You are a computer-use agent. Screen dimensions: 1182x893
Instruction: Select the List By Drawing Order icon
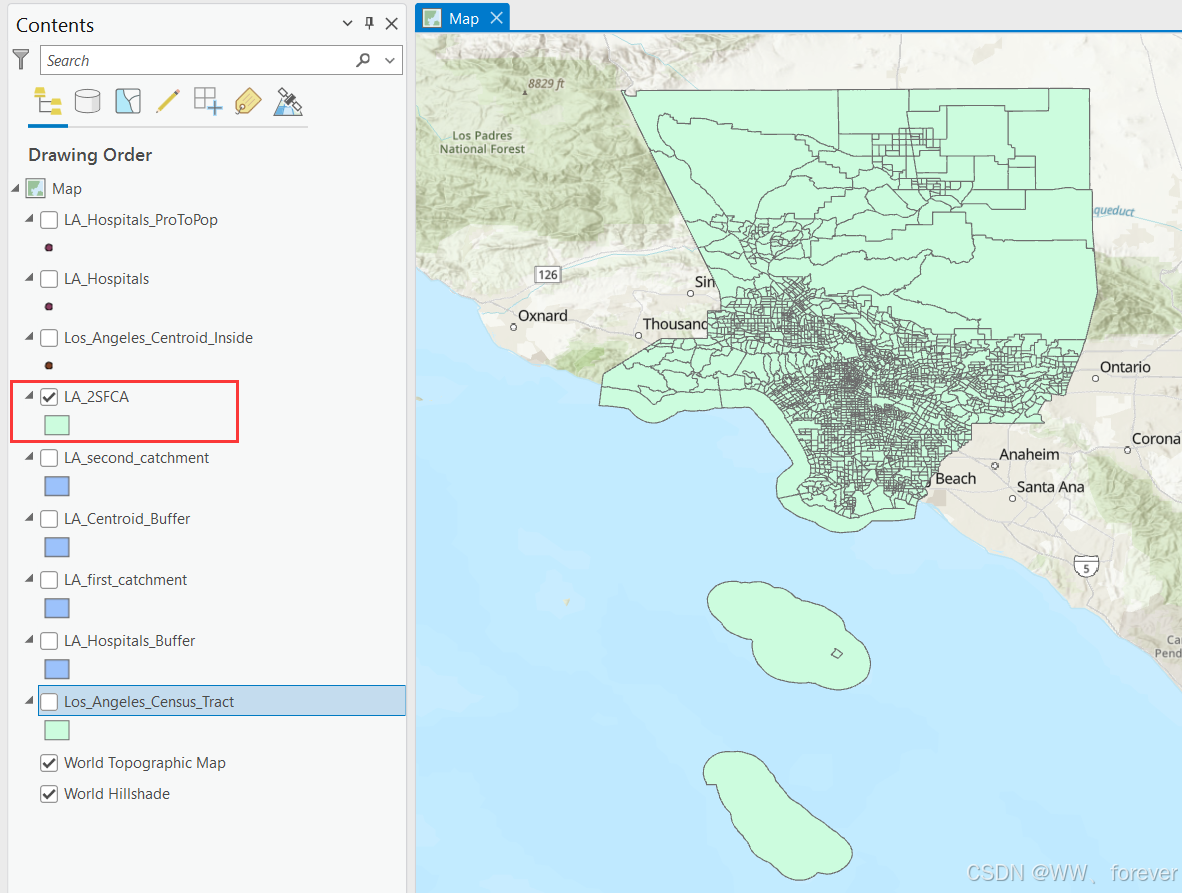pos(47,100)
